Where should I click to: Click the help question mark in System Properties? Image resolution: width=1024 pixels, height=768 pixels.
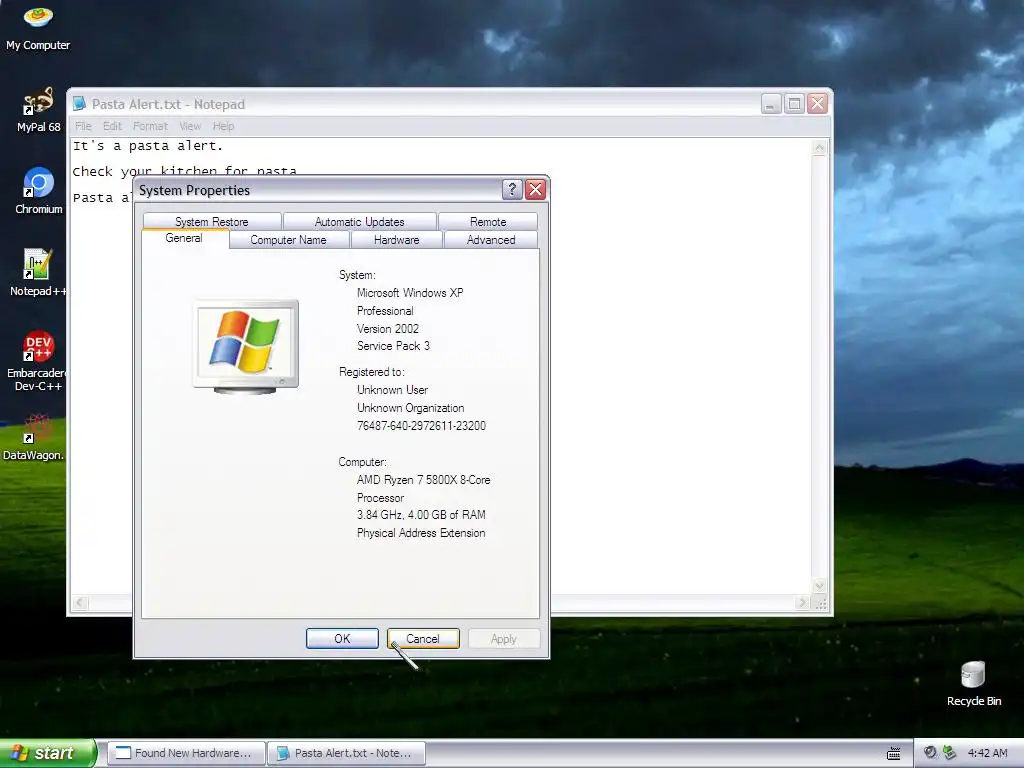(512, 190)
